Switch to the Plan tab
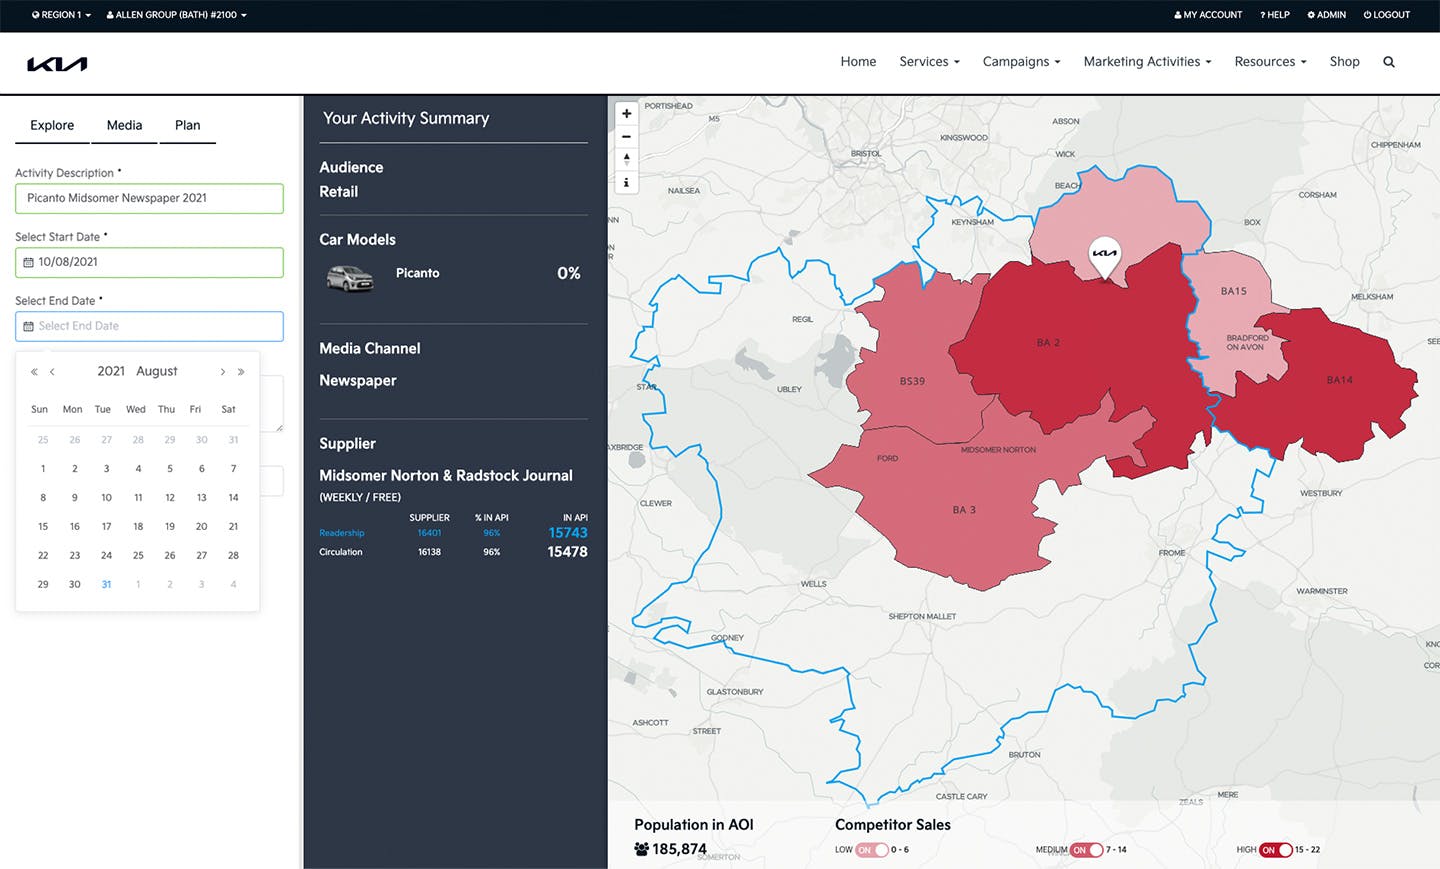Screen dimensions: 1440x869 [187, 125]
